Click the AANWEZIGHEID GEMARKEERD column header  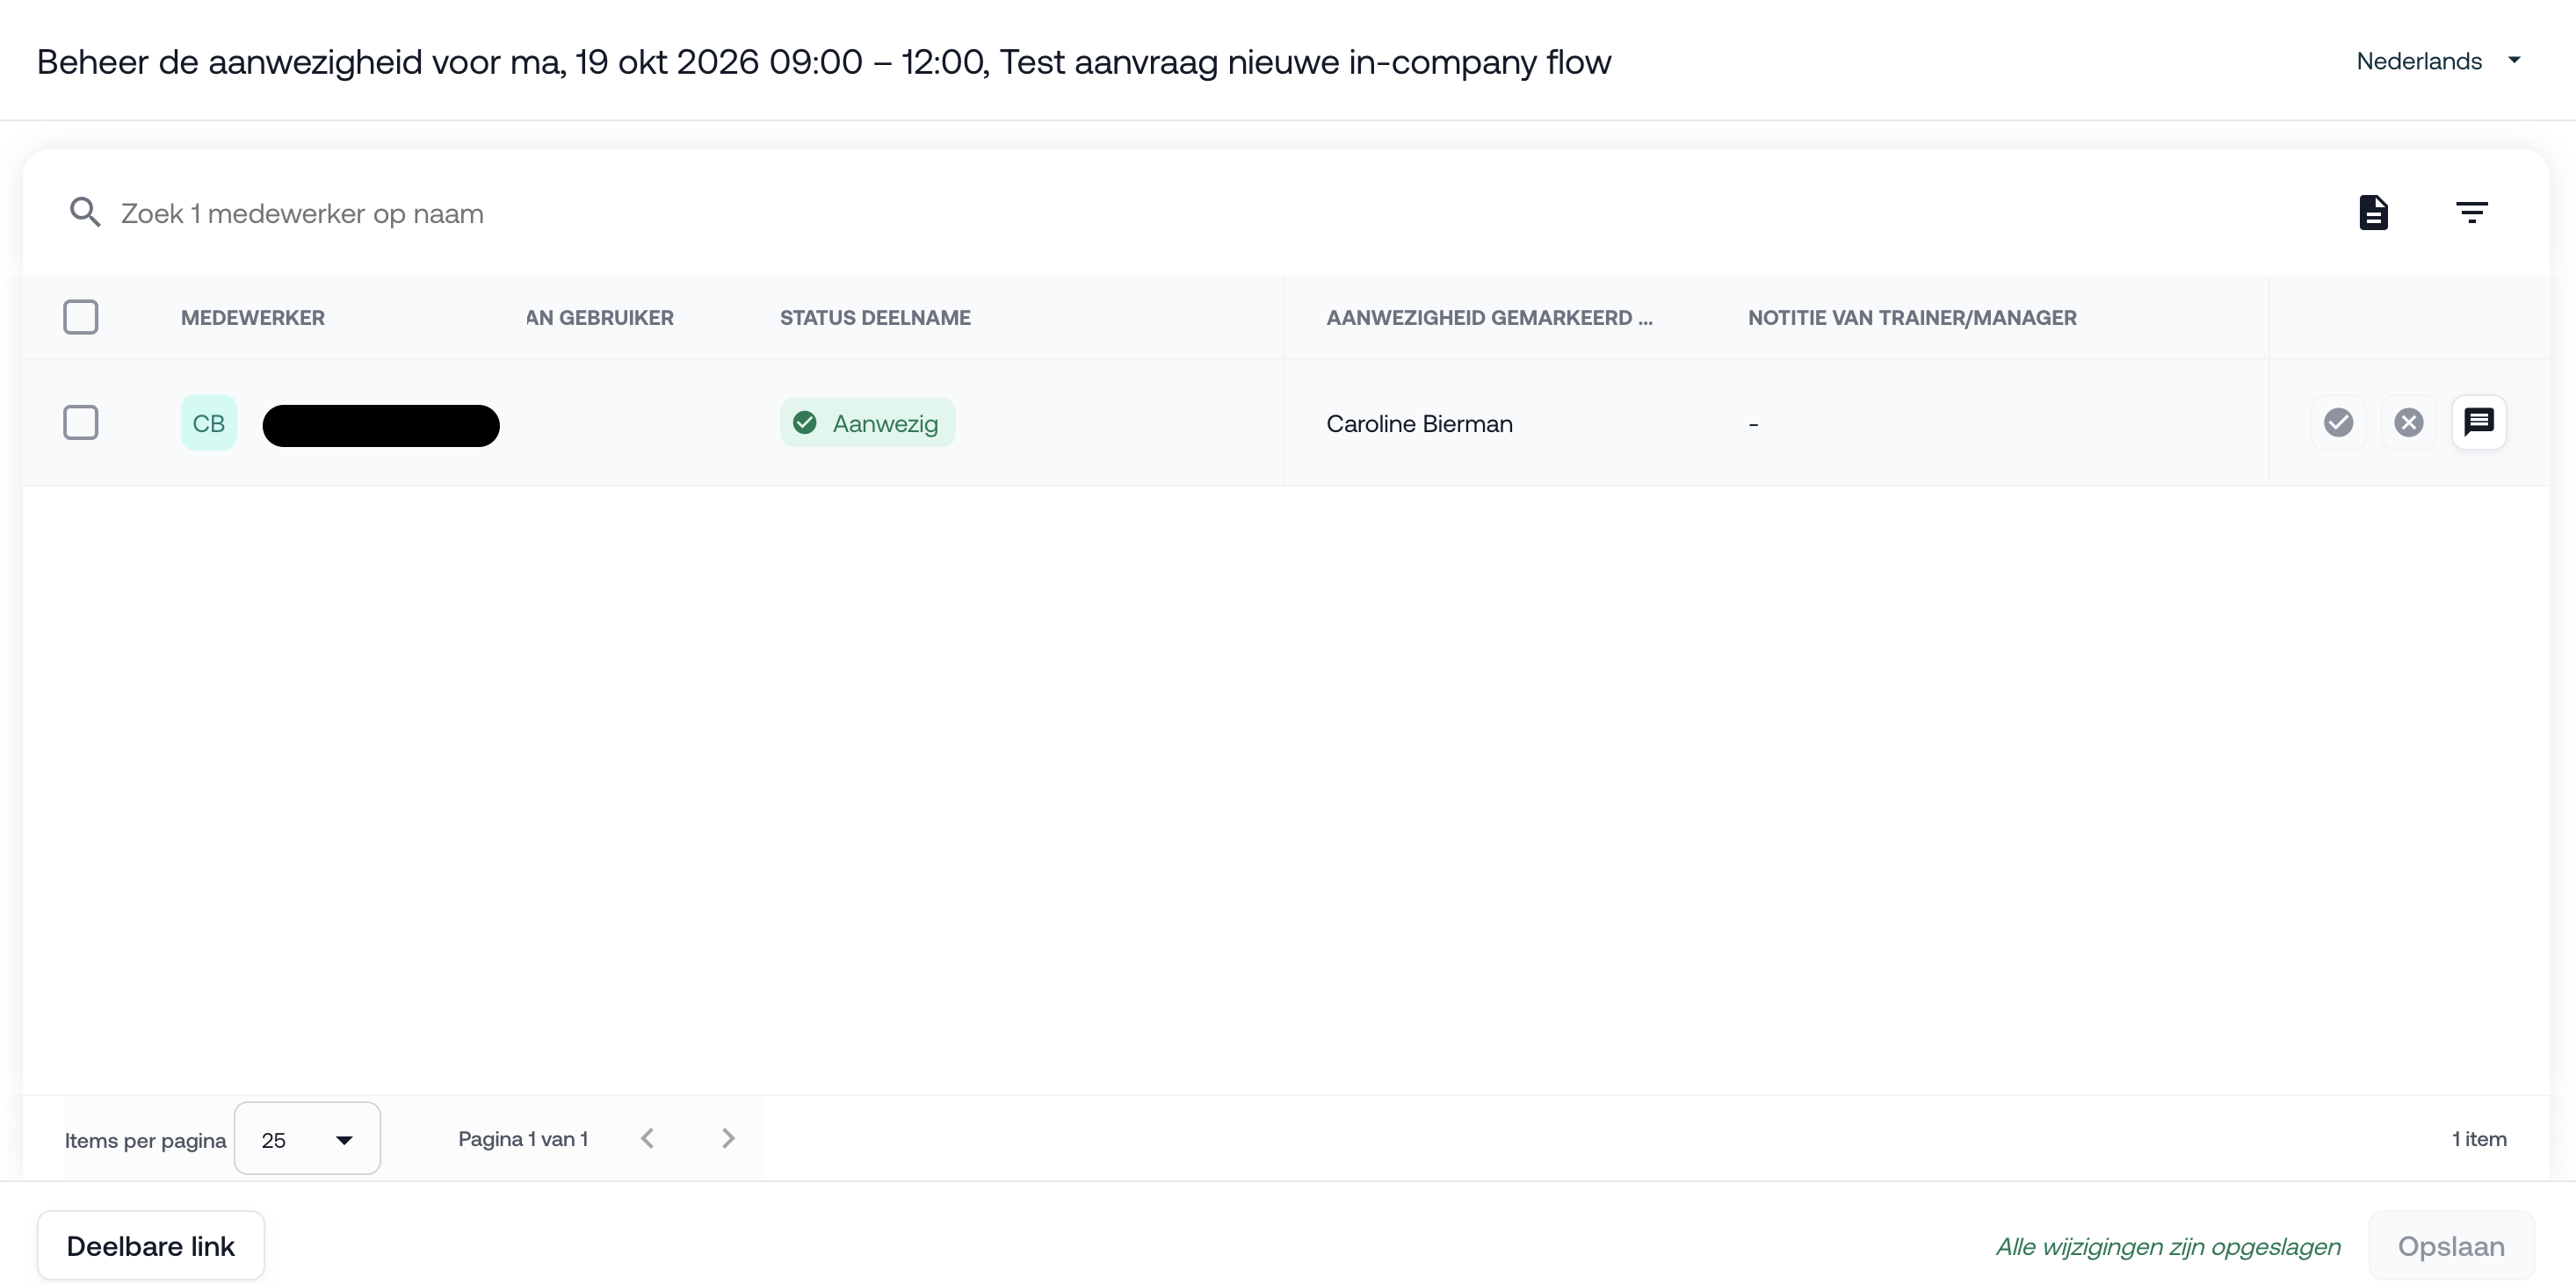point(1489,317)
